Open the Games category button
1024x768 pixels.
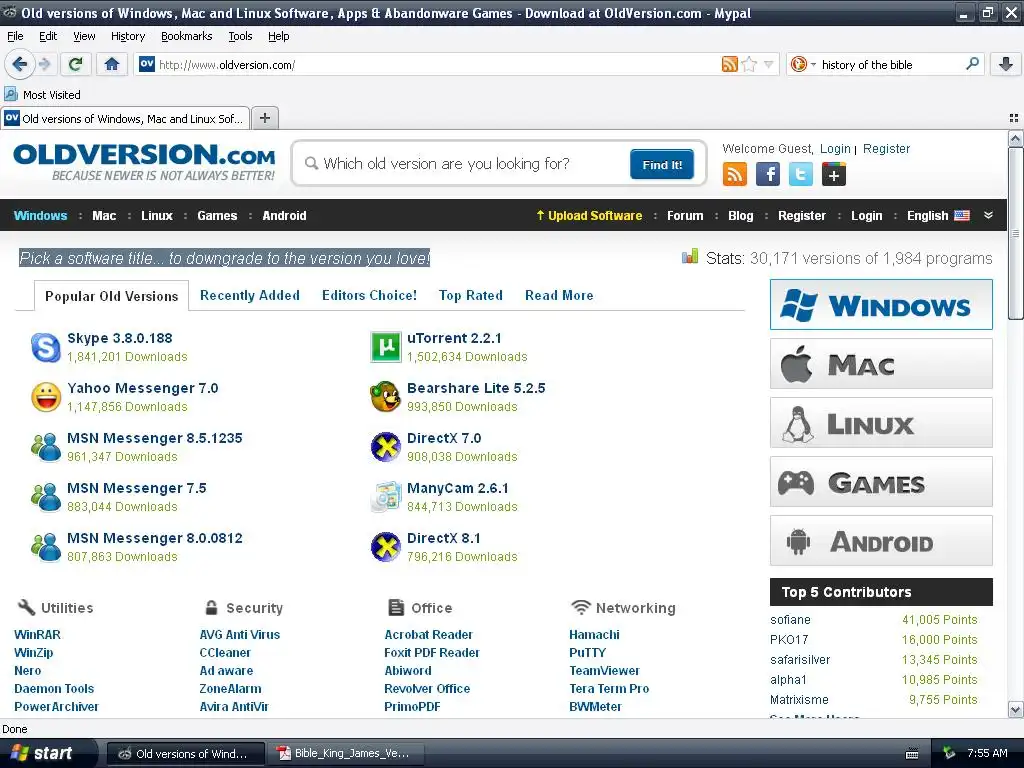(881, 482)
